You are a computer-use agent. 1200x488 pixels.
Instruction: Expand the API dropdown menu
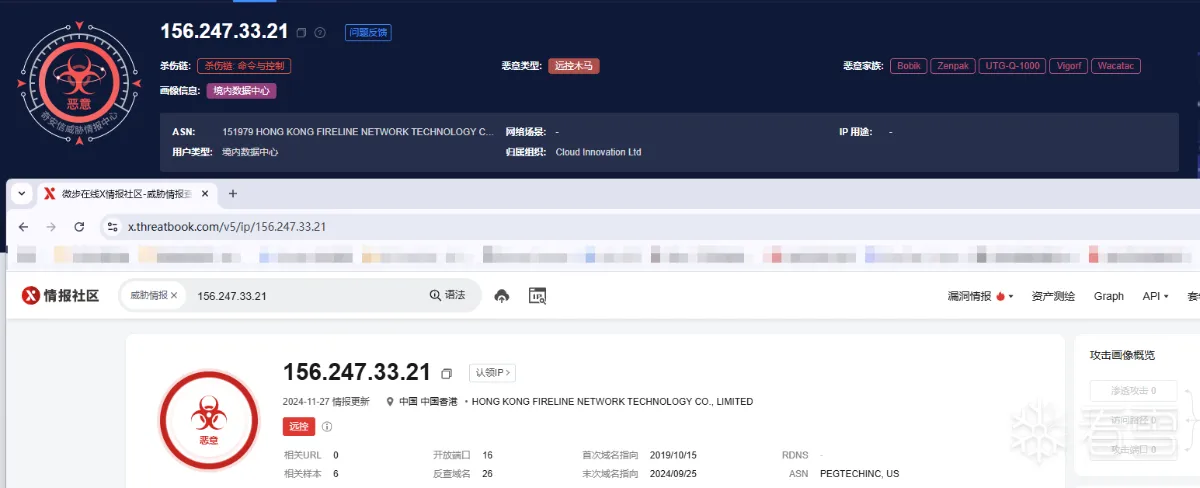coord(1156,296)
